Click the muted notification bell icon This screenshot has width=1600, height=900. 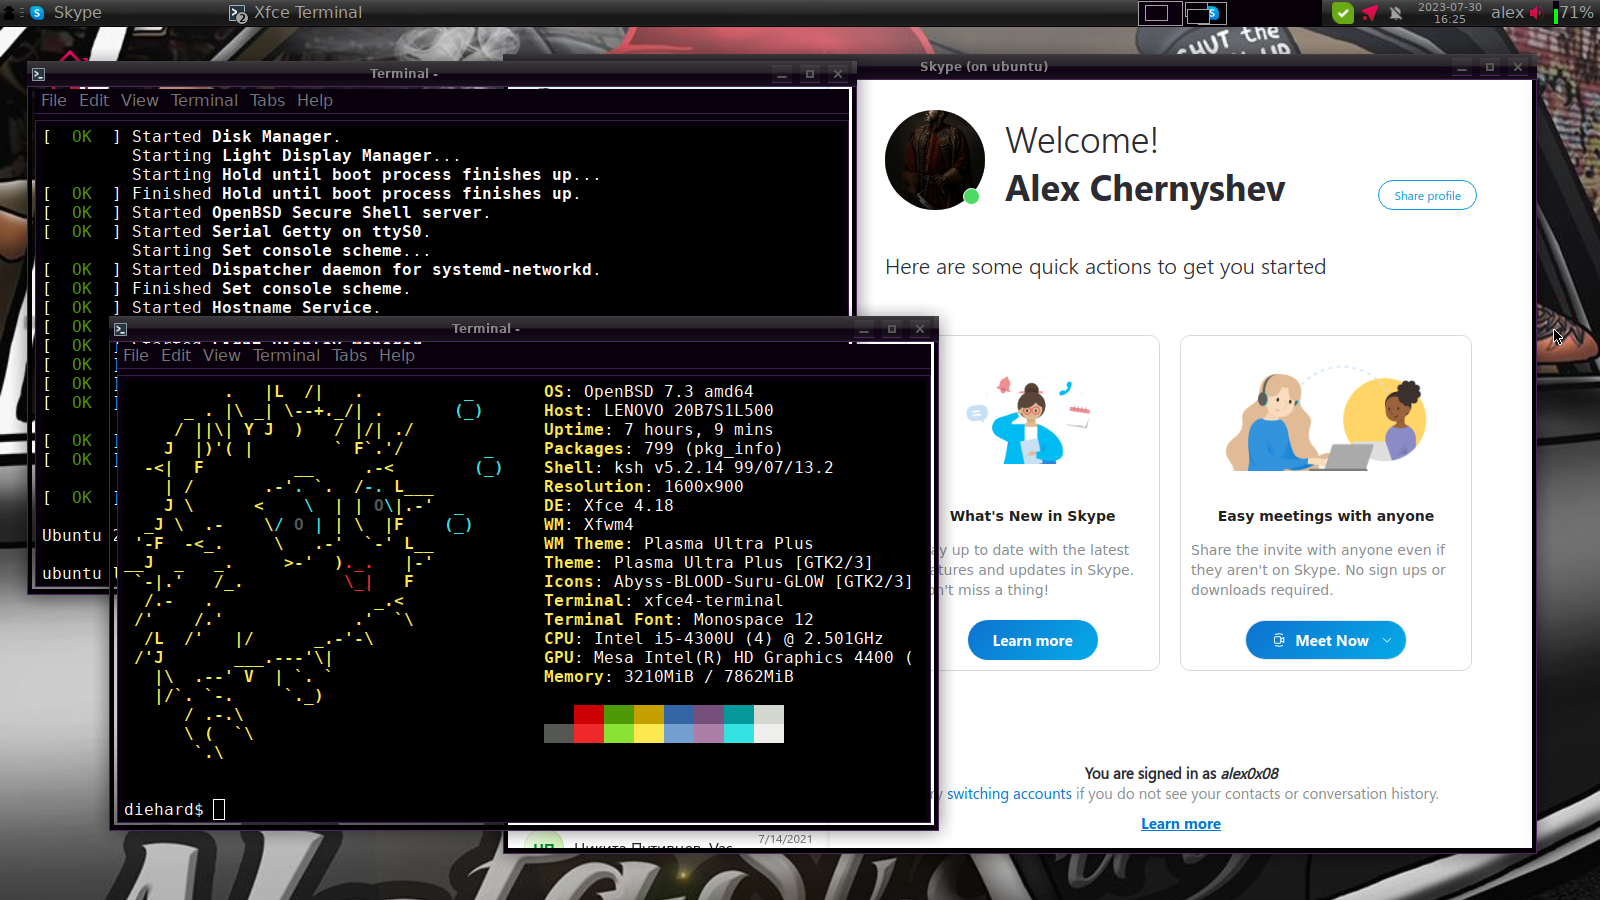pos(1396,13)
